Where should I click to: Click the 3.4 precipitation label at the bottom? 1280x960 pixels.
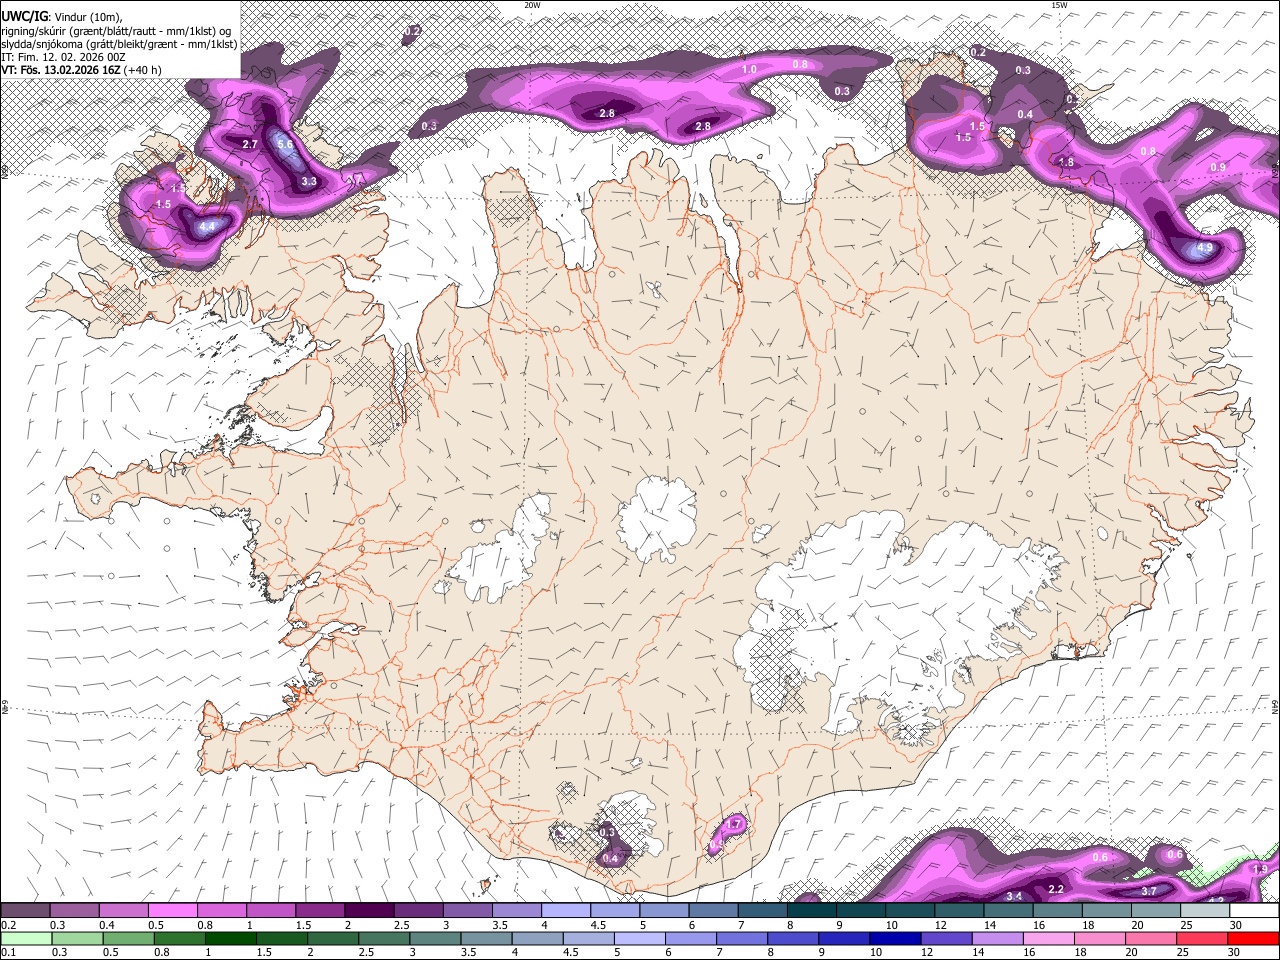[1014, 896]
